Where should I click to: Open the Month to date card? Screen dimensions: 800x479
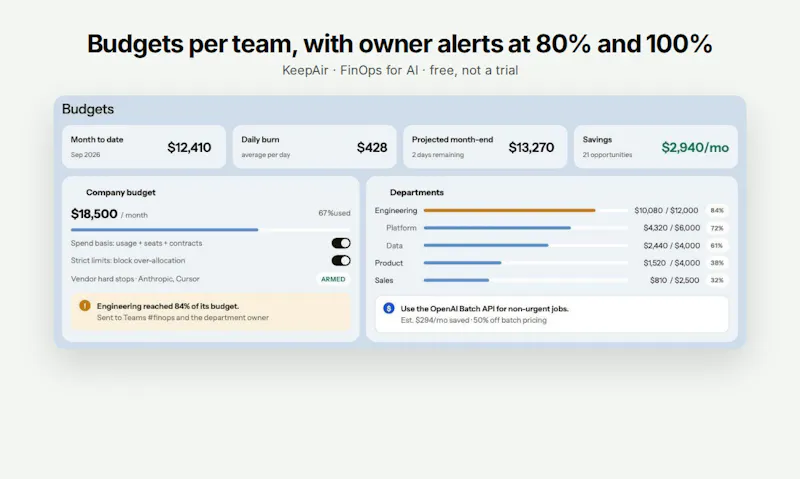tap(144, 147)
